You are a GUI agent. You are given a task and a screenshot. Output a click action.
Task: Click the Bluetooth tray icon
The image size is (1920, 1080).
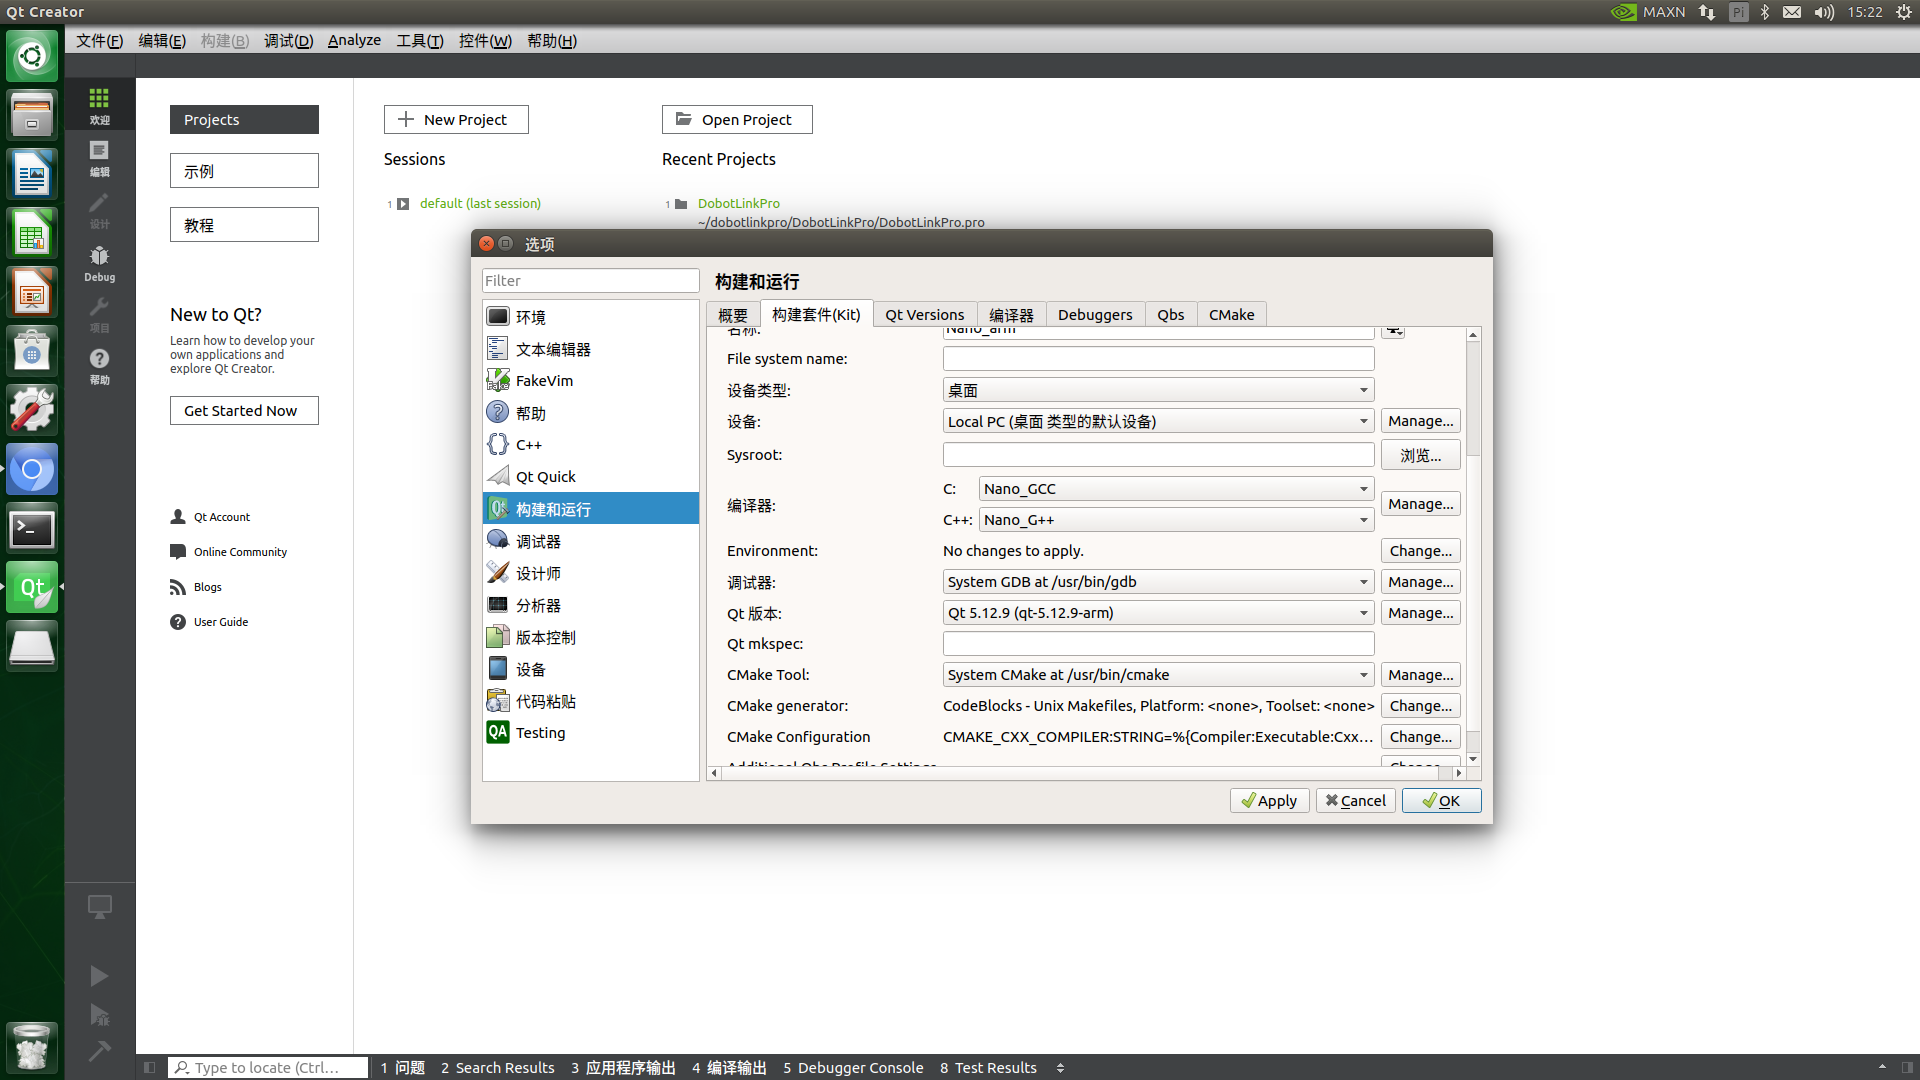click(x=1765, y=12)
